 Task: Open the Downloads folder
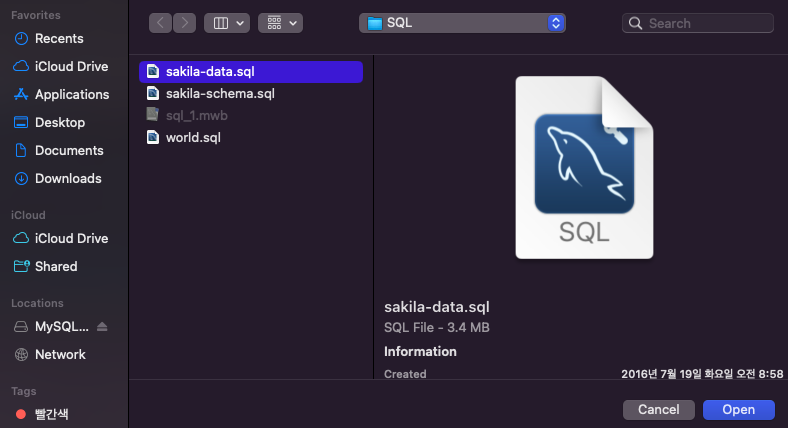(x=68, y=178)
